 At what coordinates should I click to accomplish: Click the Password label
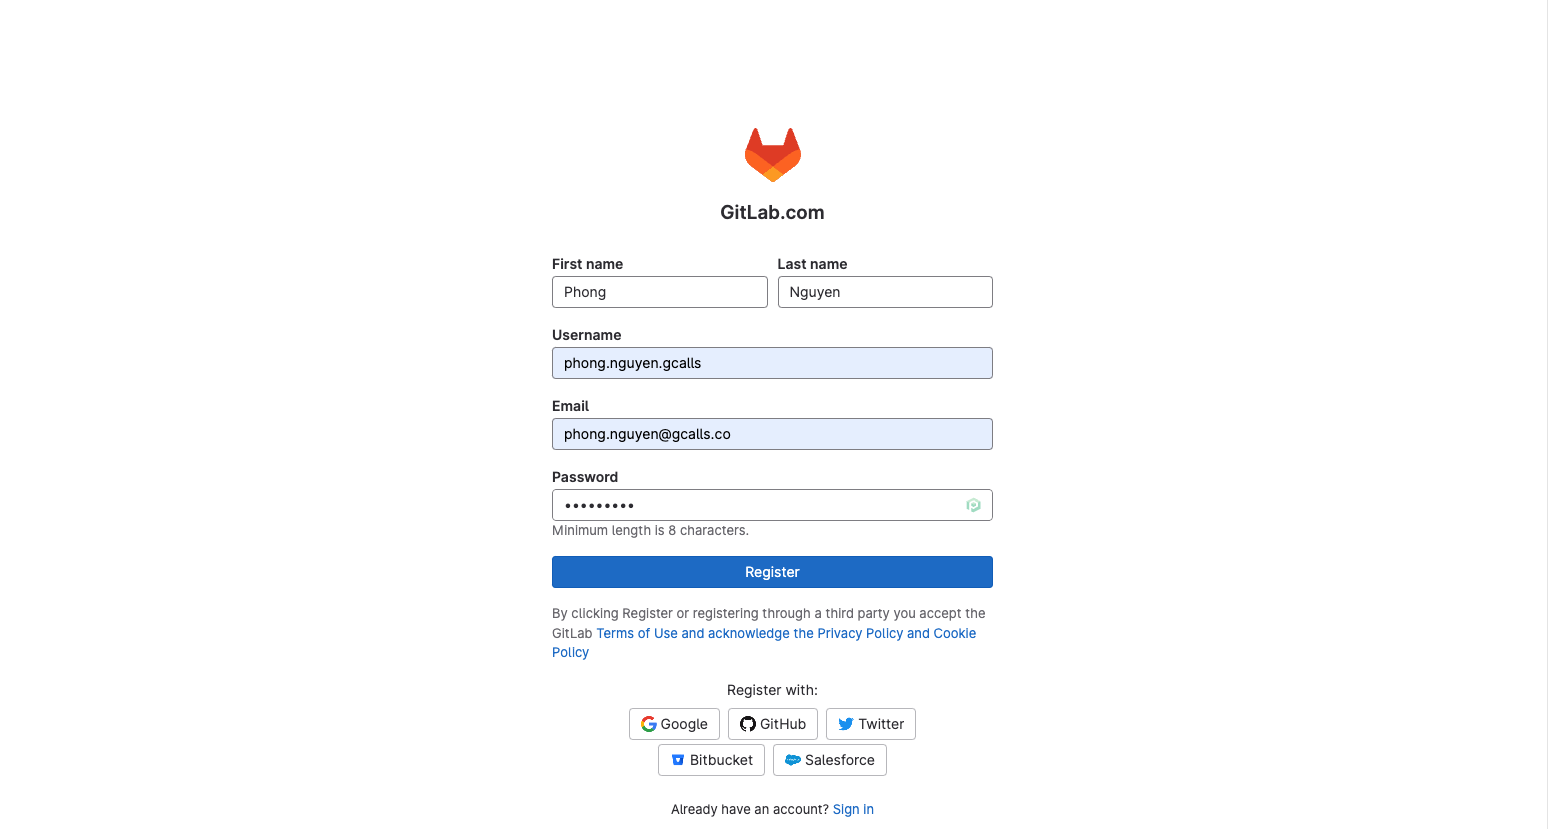tap(585, 477)
